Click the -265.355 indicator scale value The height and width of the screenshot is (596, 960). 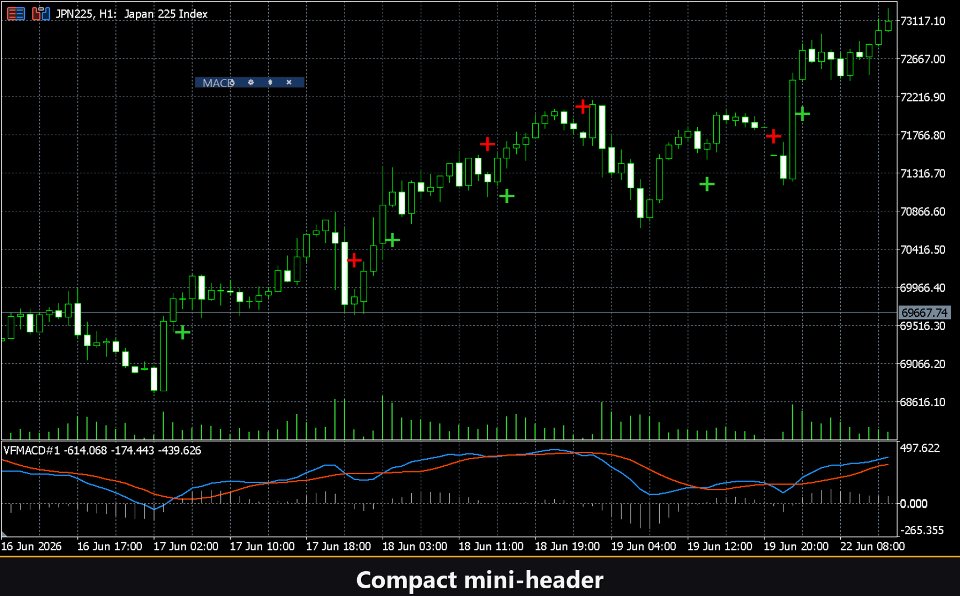[921, 530]
